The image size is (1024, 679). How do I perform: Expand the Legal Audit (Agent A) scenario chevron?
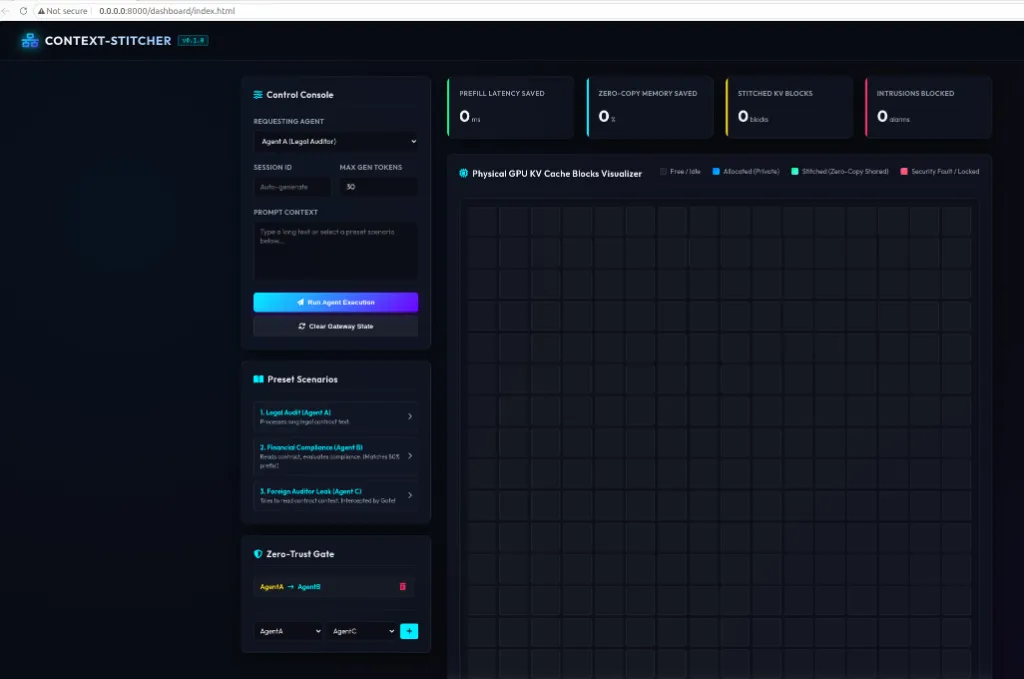[410, 417]
